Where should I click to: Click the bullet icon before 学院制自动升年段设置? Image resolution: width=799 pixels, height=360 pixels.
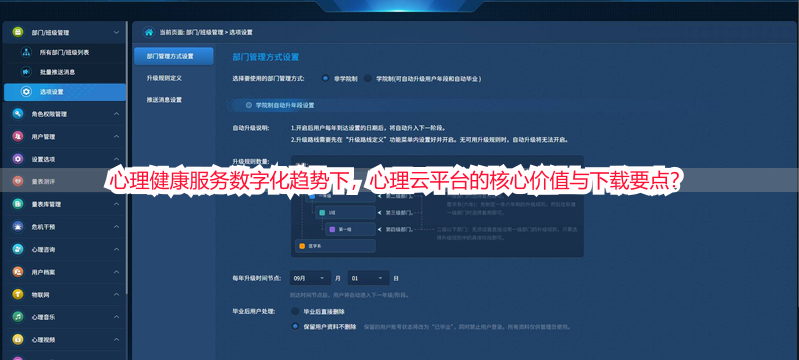(x=249, y=105)
